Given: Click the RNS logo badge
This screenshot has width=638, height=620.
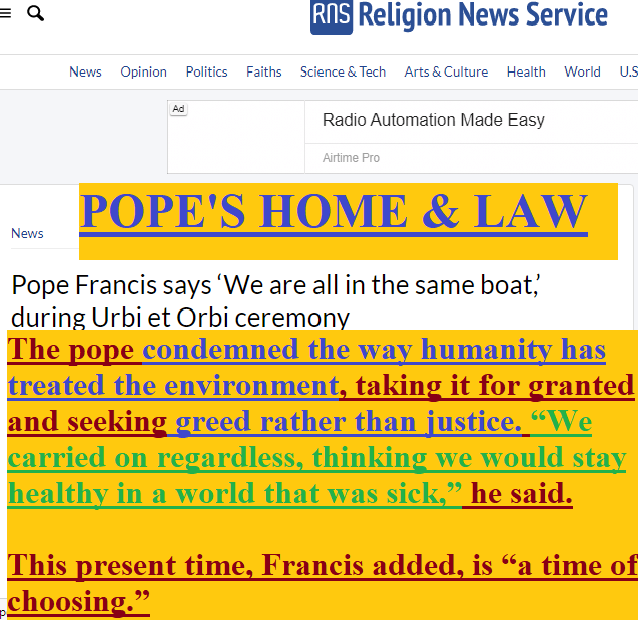Looking at the screenshot, I should 331,15.
